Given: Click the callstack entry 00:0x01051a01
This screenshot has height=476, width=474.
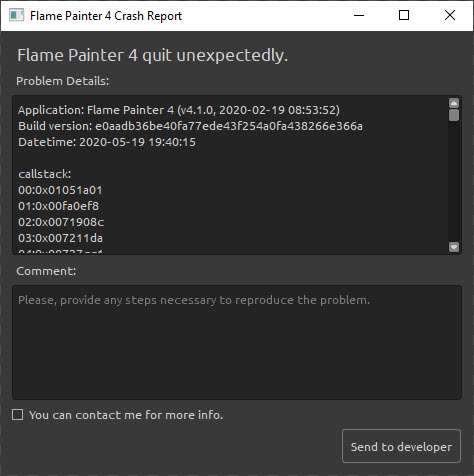Looking at the screenshot, I should click(x=60, y=190).
